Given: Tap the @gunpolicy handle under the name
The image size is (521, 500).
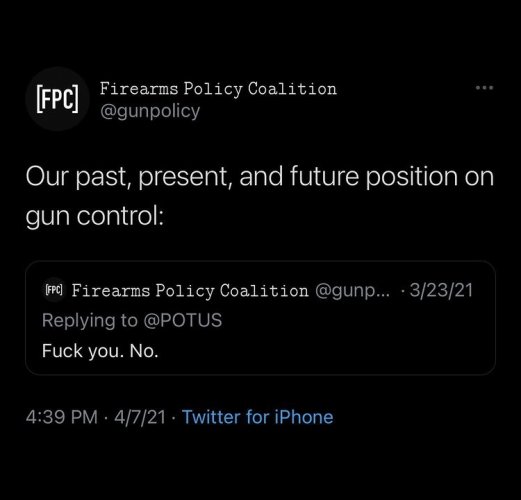Looking at the screenshot, I should pyautogui.click(x=150, y=111).
